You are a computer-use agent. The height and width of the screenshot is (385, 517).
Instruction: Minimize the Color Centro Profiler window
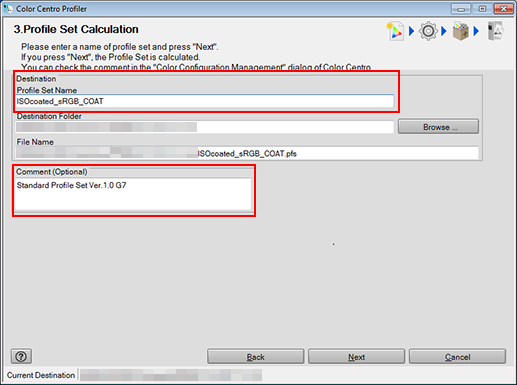coord(461,9)
